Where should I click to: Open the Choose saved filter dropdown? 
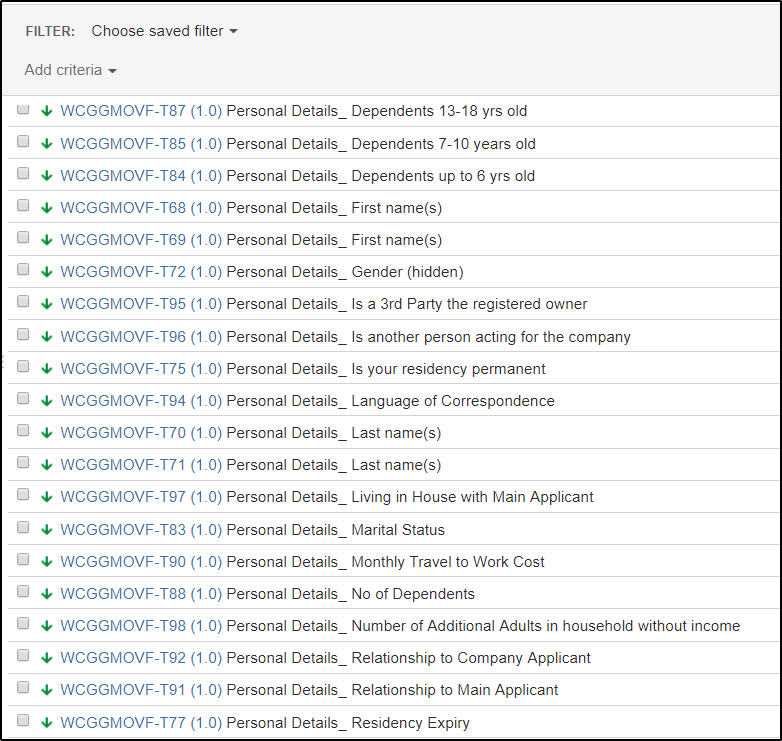(x=164, y=31)
